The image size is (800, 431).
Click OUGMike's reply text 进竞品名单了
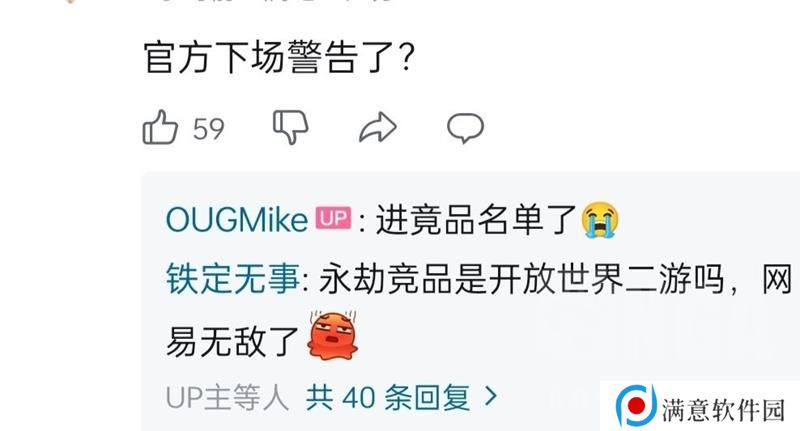pos(476,220)
